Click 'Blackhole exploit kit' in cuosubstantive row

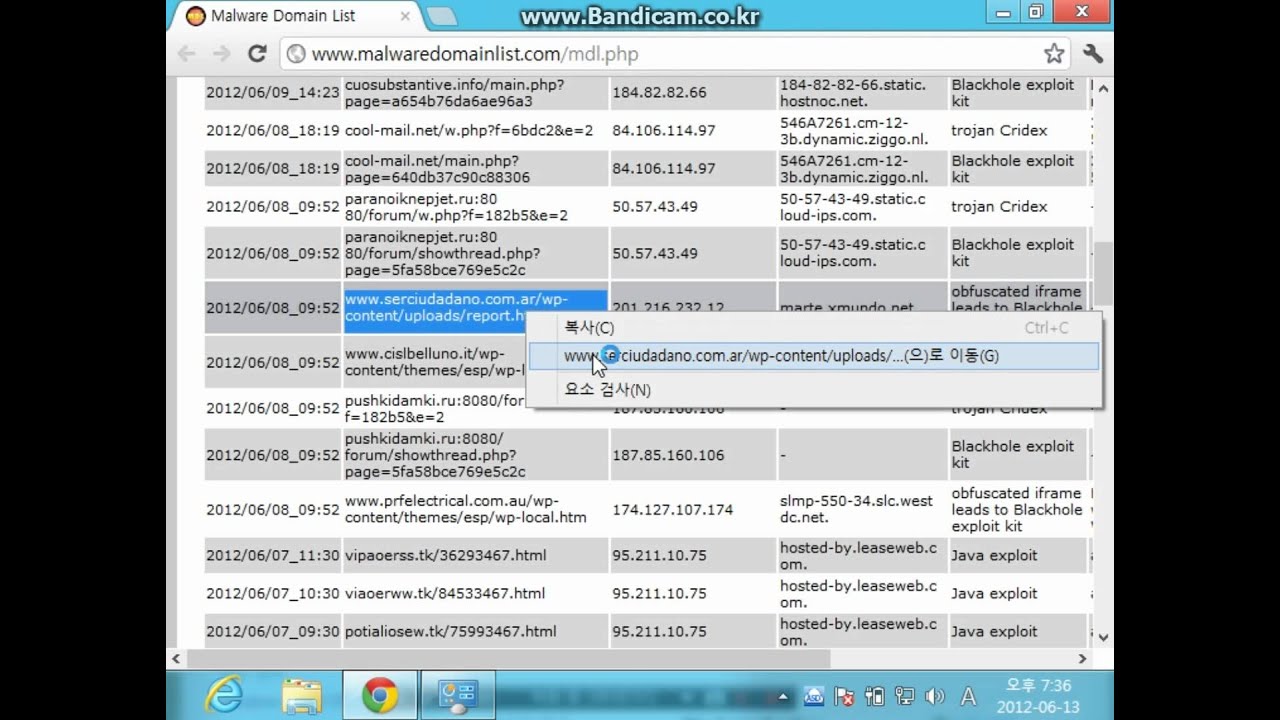tap(1012, 93)
